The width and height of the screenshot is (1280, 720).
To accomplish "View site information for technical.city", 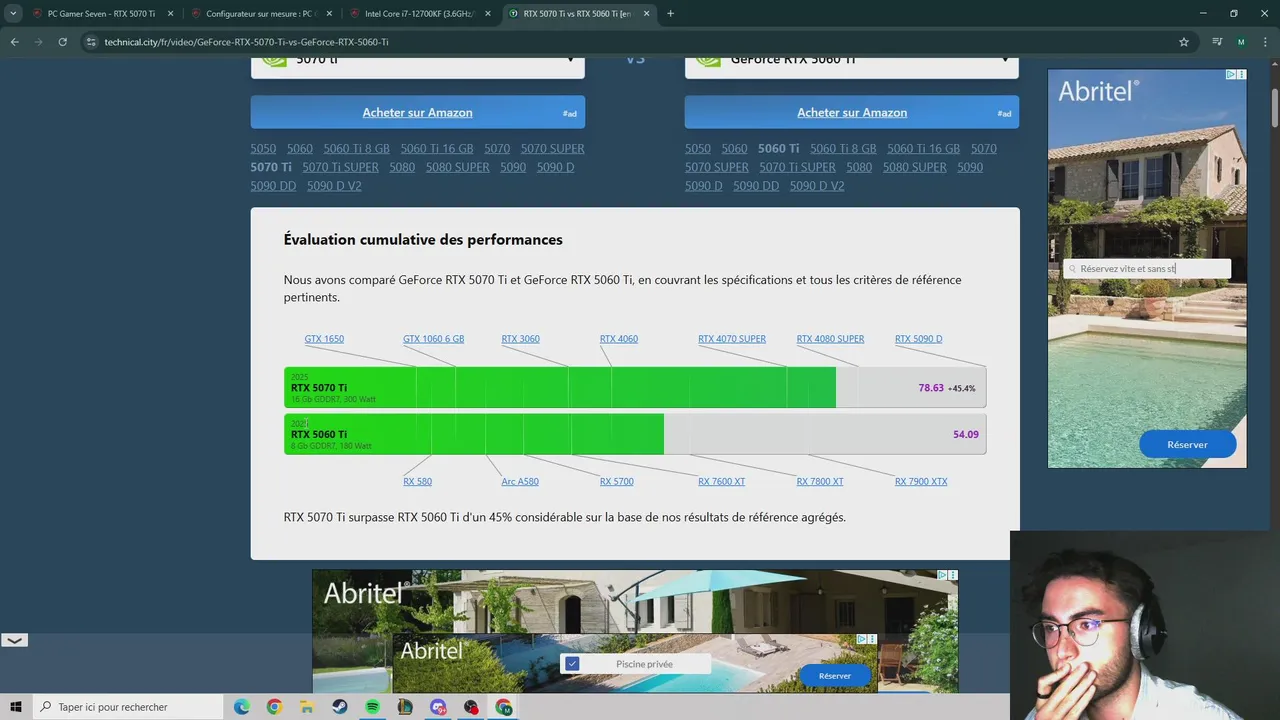I will 91,42.
